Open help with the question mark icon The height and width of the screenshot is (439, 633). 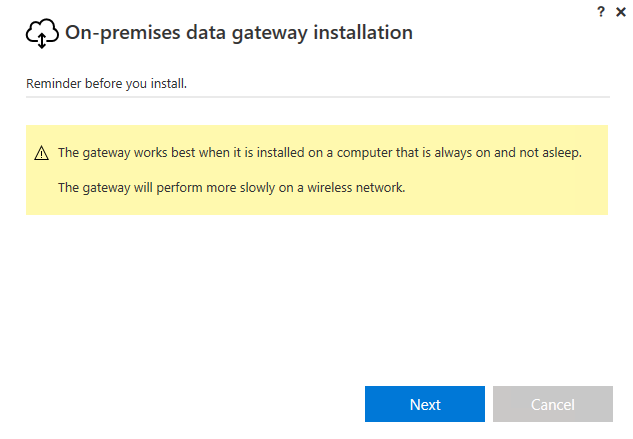click(x=601, y=10)
